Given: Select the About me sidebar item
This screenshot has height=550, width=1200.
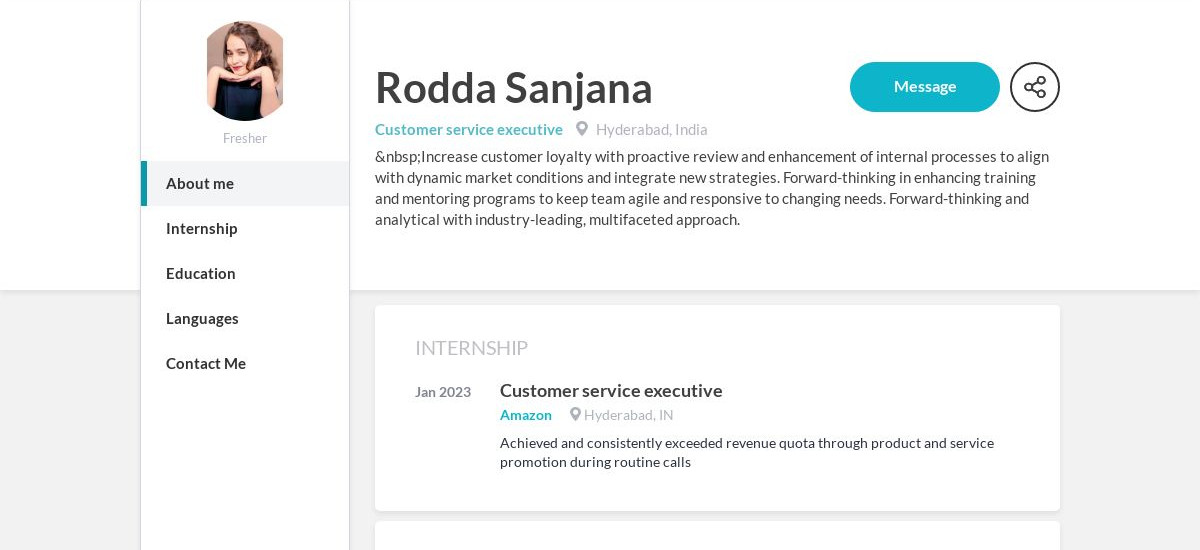Looking at the screenshot, I should [x=200, y=184].
